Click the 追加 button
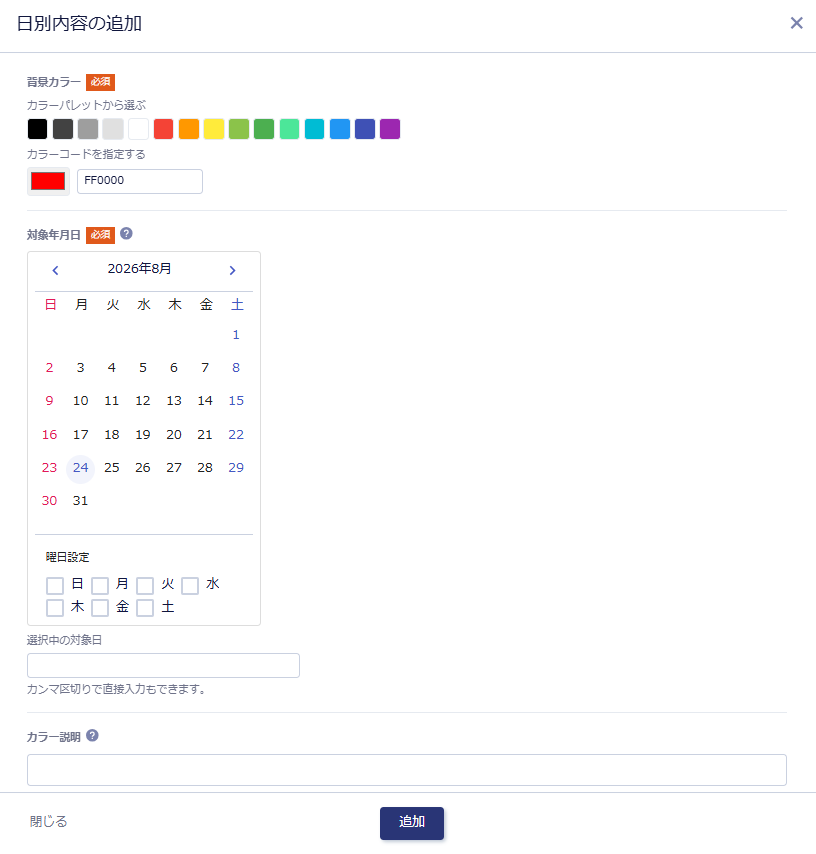The image size is (816, 854). [x=412, y=823]
